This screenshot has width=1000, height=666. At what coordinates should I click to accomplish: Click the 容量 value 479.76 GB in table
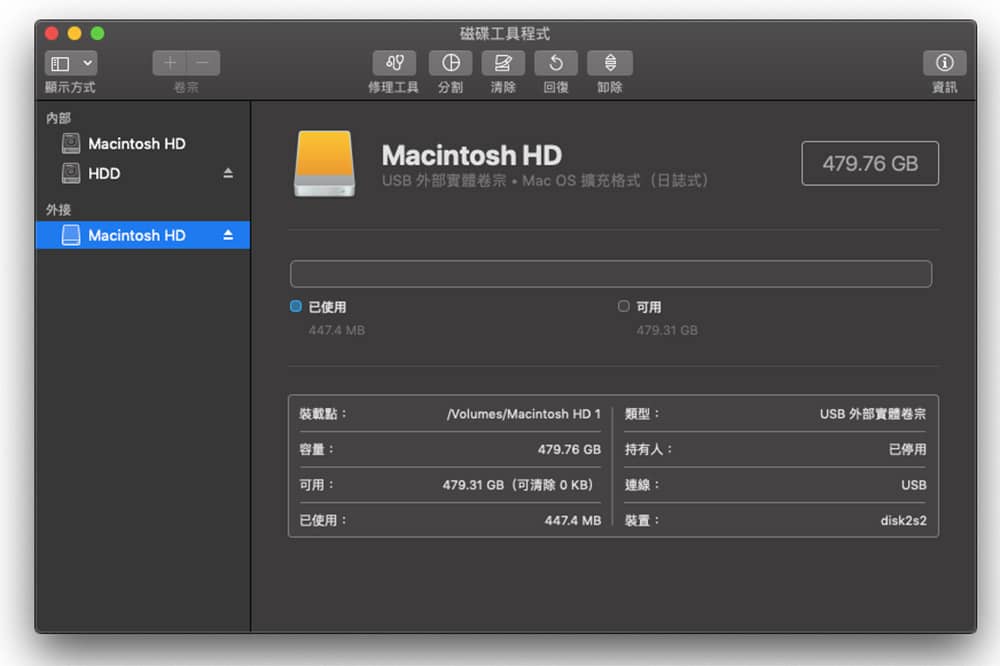pyautogui.click(x=569, y=450)
